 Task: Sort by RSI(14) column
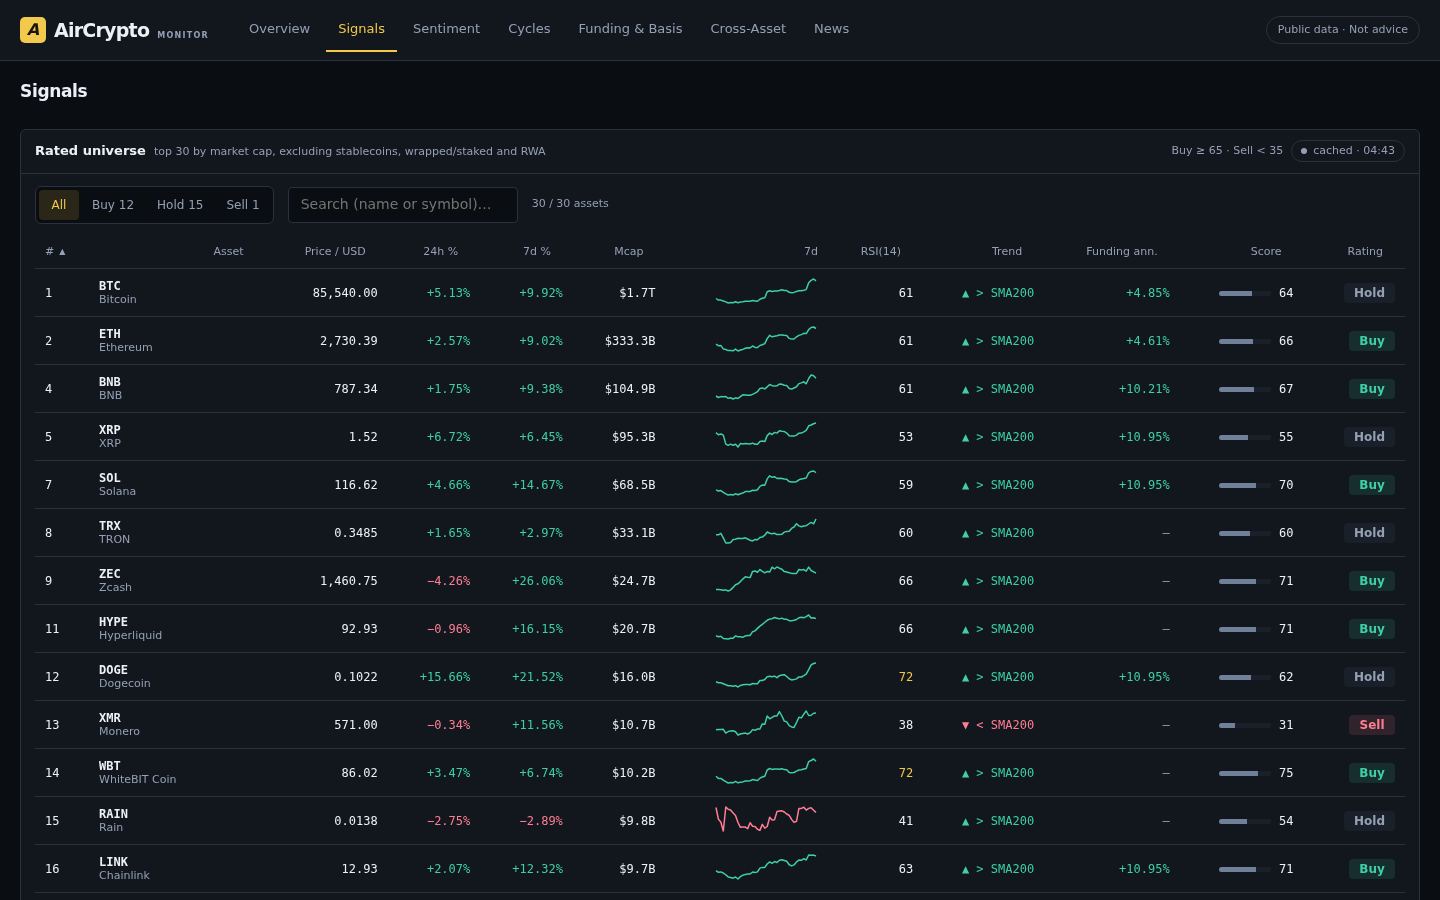881,251
